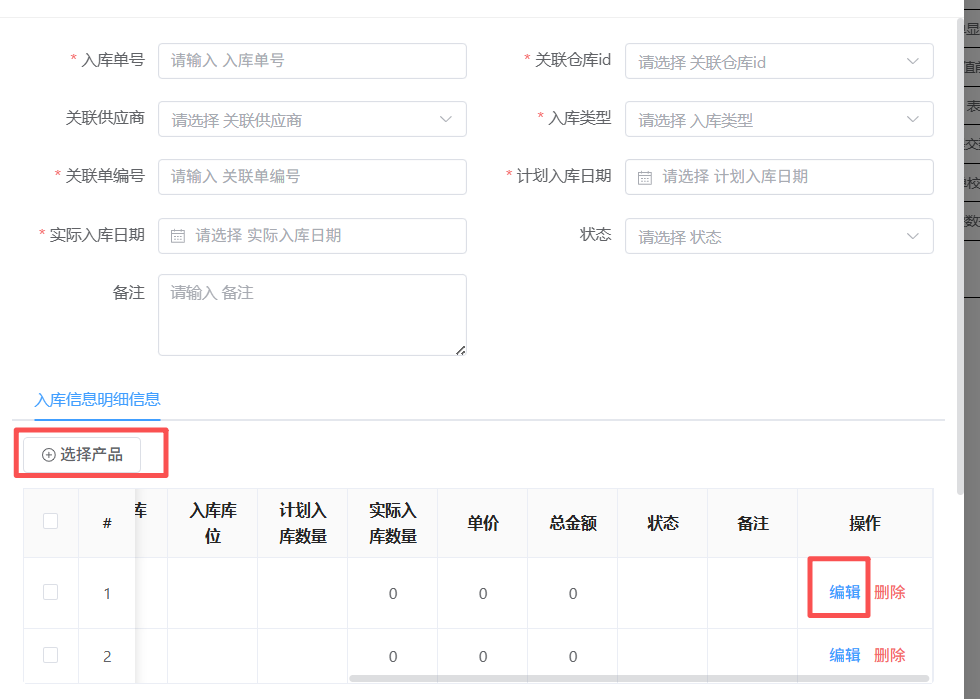980x699 pixels.
Task: Toggle the select-all checkbox in table header
Action: (51, 521)
